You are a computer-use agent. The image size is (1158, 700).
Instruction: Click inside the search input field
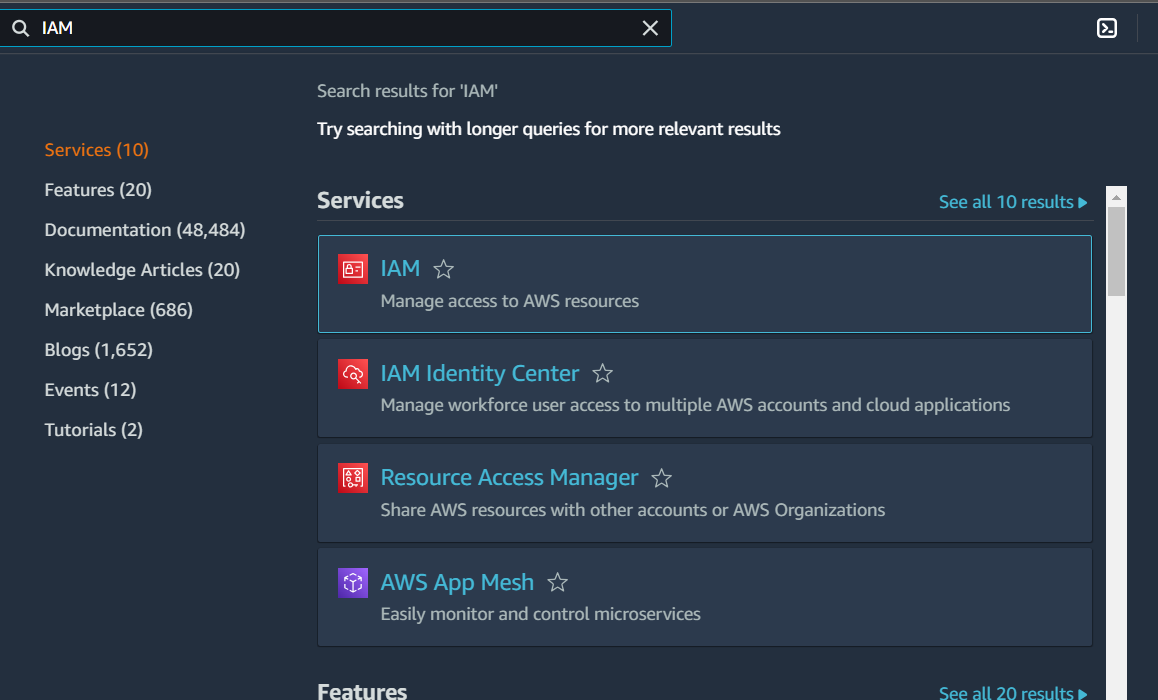[300, 27]
